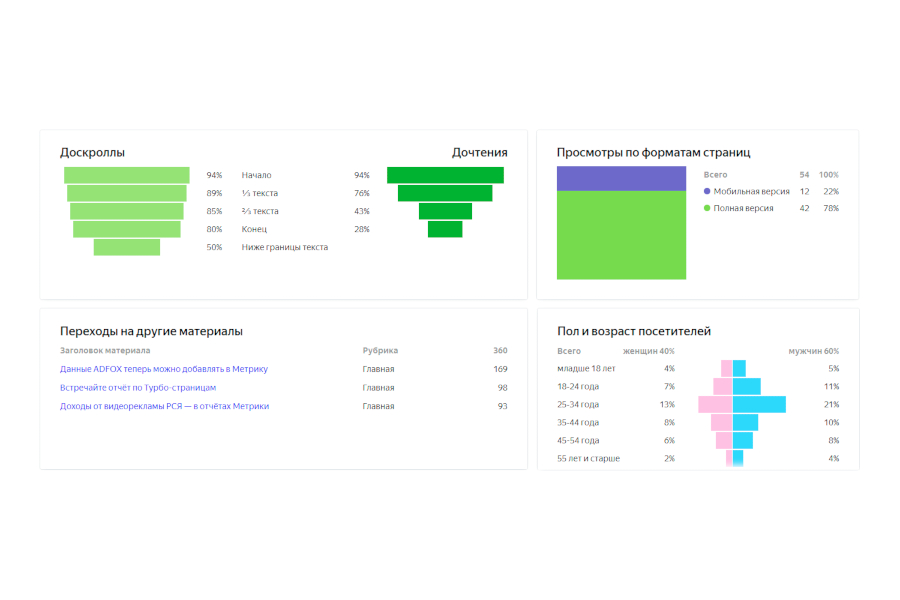Click the smallest Дочтения bar at 28%
The height and width of the screenshot is (600, 900).
click(x=445, y=229)
